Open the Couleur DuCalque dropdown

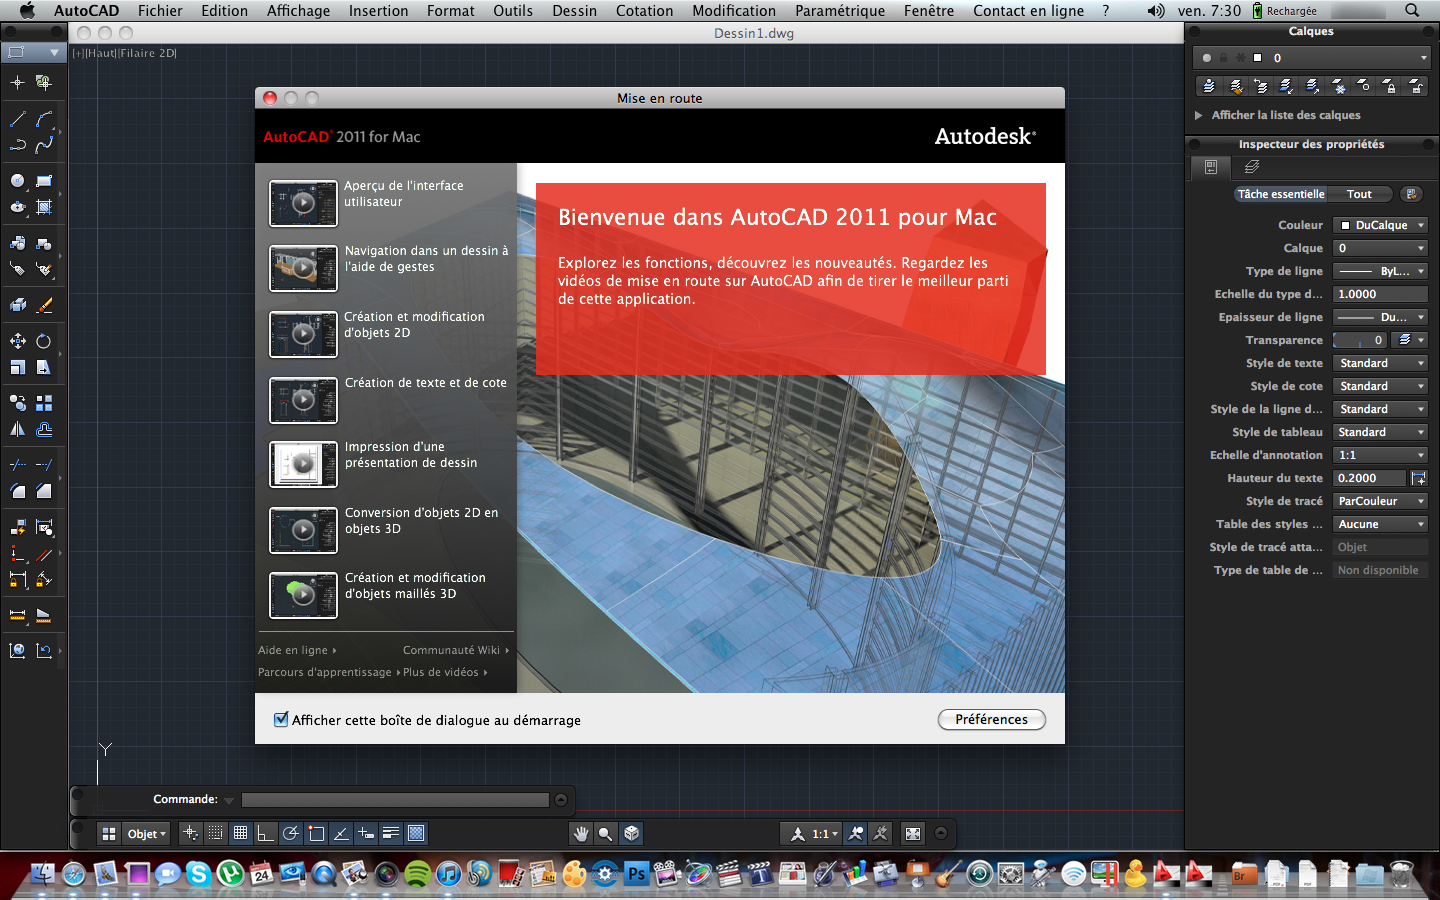point(1380,225)
